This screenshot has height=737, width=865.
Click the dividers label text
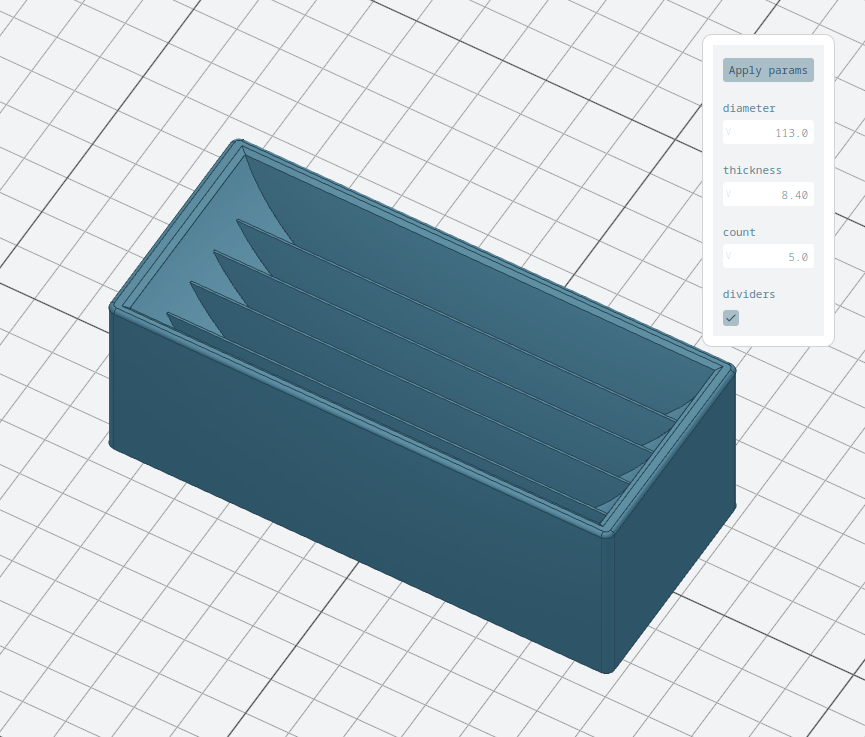point(749,294)
